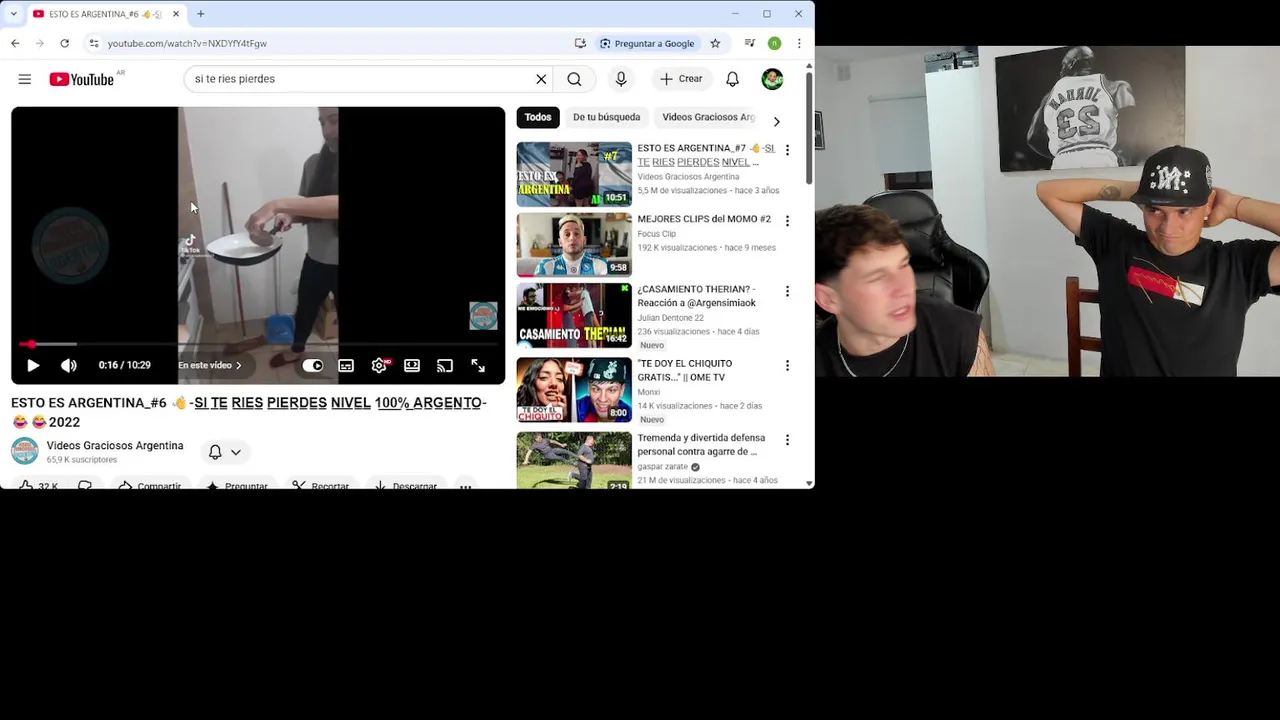1280x720 pixels.
Task: Open options for CASAMIENTO THERIAN video
Action: point(787,291)
